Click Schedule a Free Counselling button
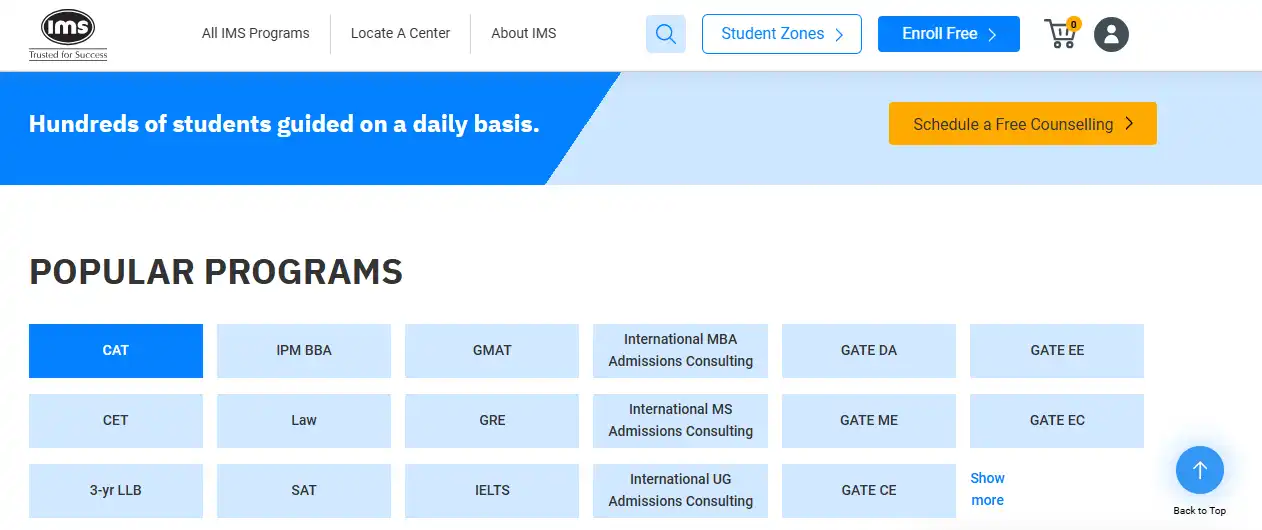Viewport: 1262px width, 530px height. (1023, 124)
